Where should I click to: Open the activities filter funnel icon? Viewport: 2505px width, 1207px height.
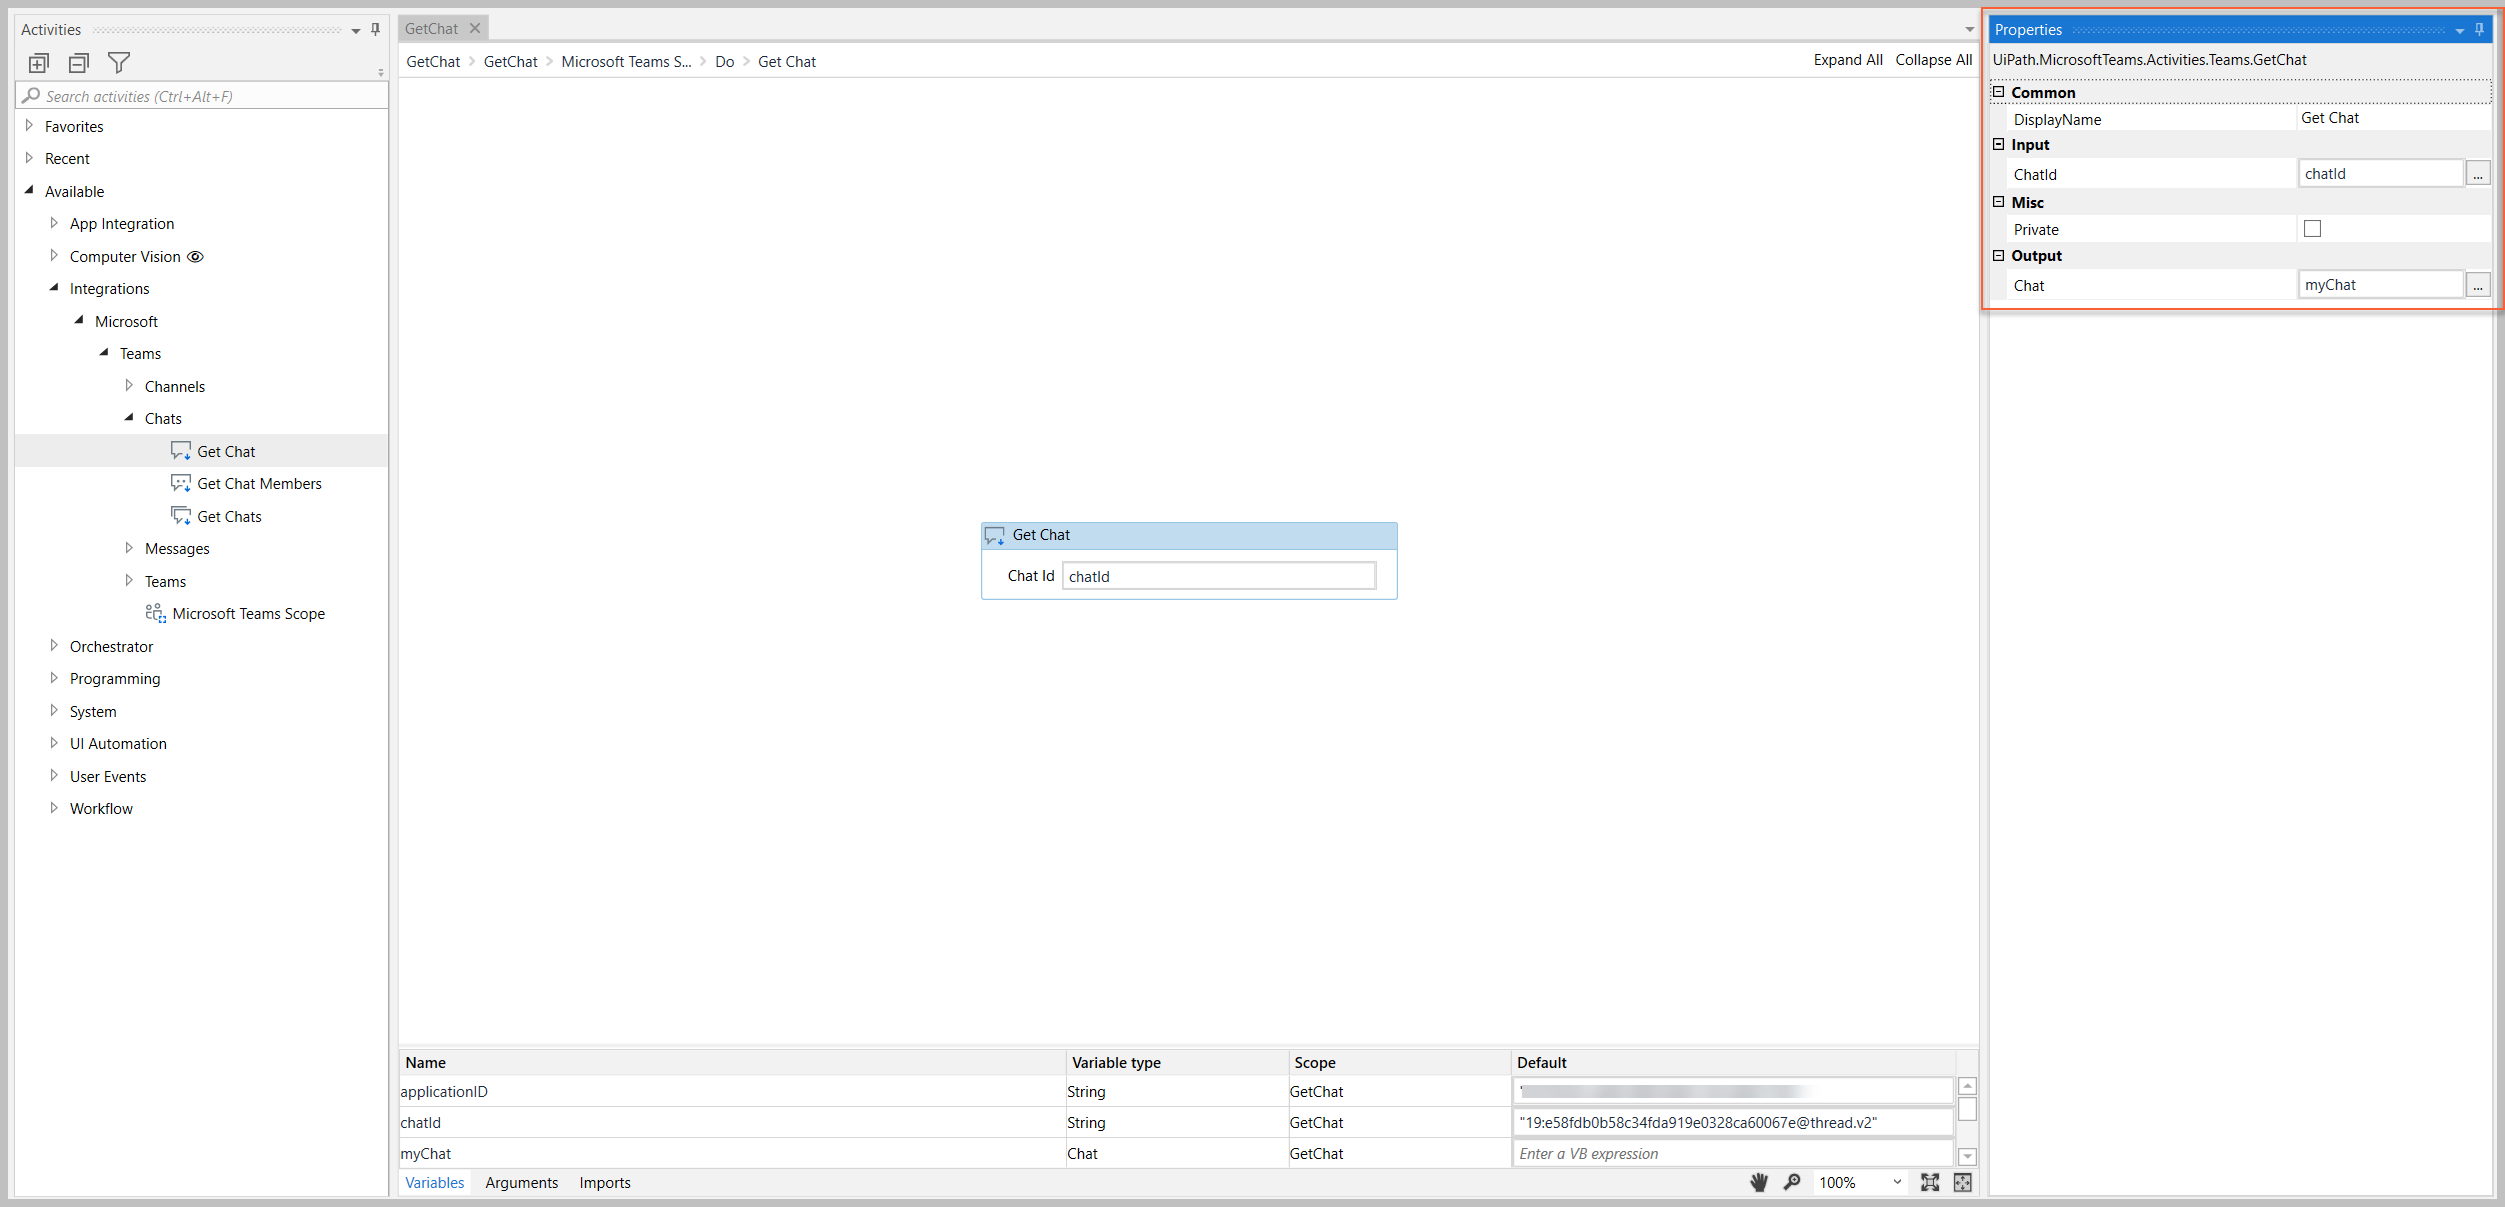(x=119, y=63)
